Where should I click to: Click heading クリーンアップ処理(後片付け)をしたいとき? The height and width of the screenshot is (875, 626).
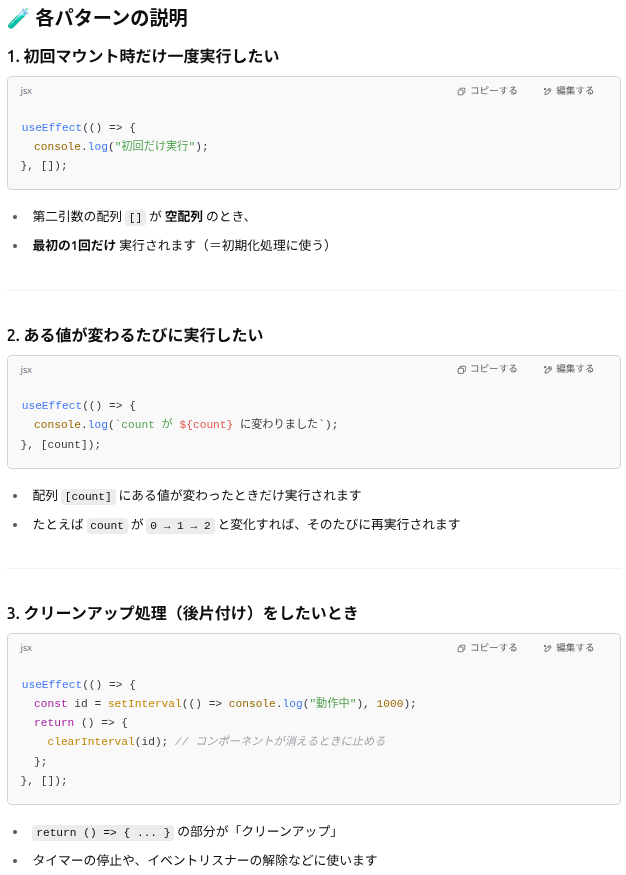[182, 613]
